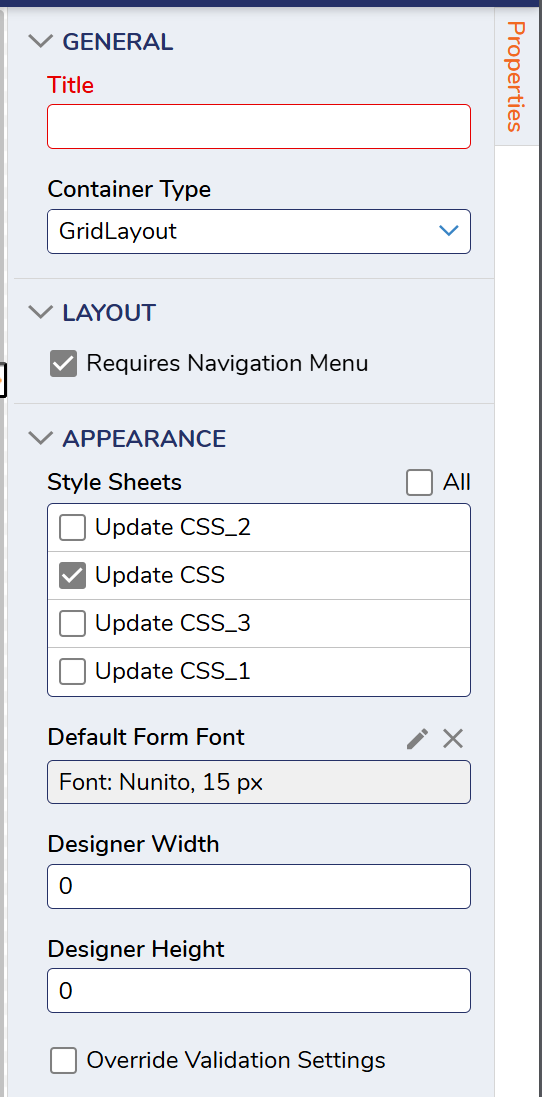
Task: Click the Designer Height input field
Action: pos(259,991)
